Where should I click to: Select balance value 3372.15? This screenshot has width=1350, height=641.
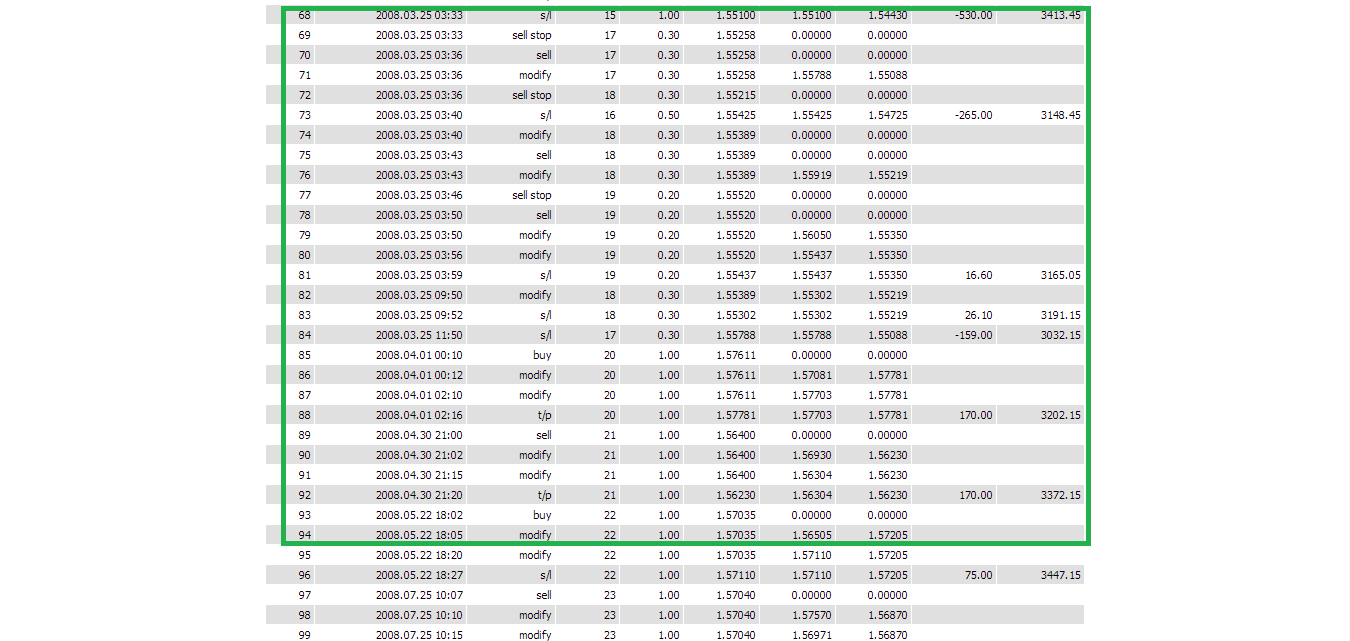pos(1060,495)
